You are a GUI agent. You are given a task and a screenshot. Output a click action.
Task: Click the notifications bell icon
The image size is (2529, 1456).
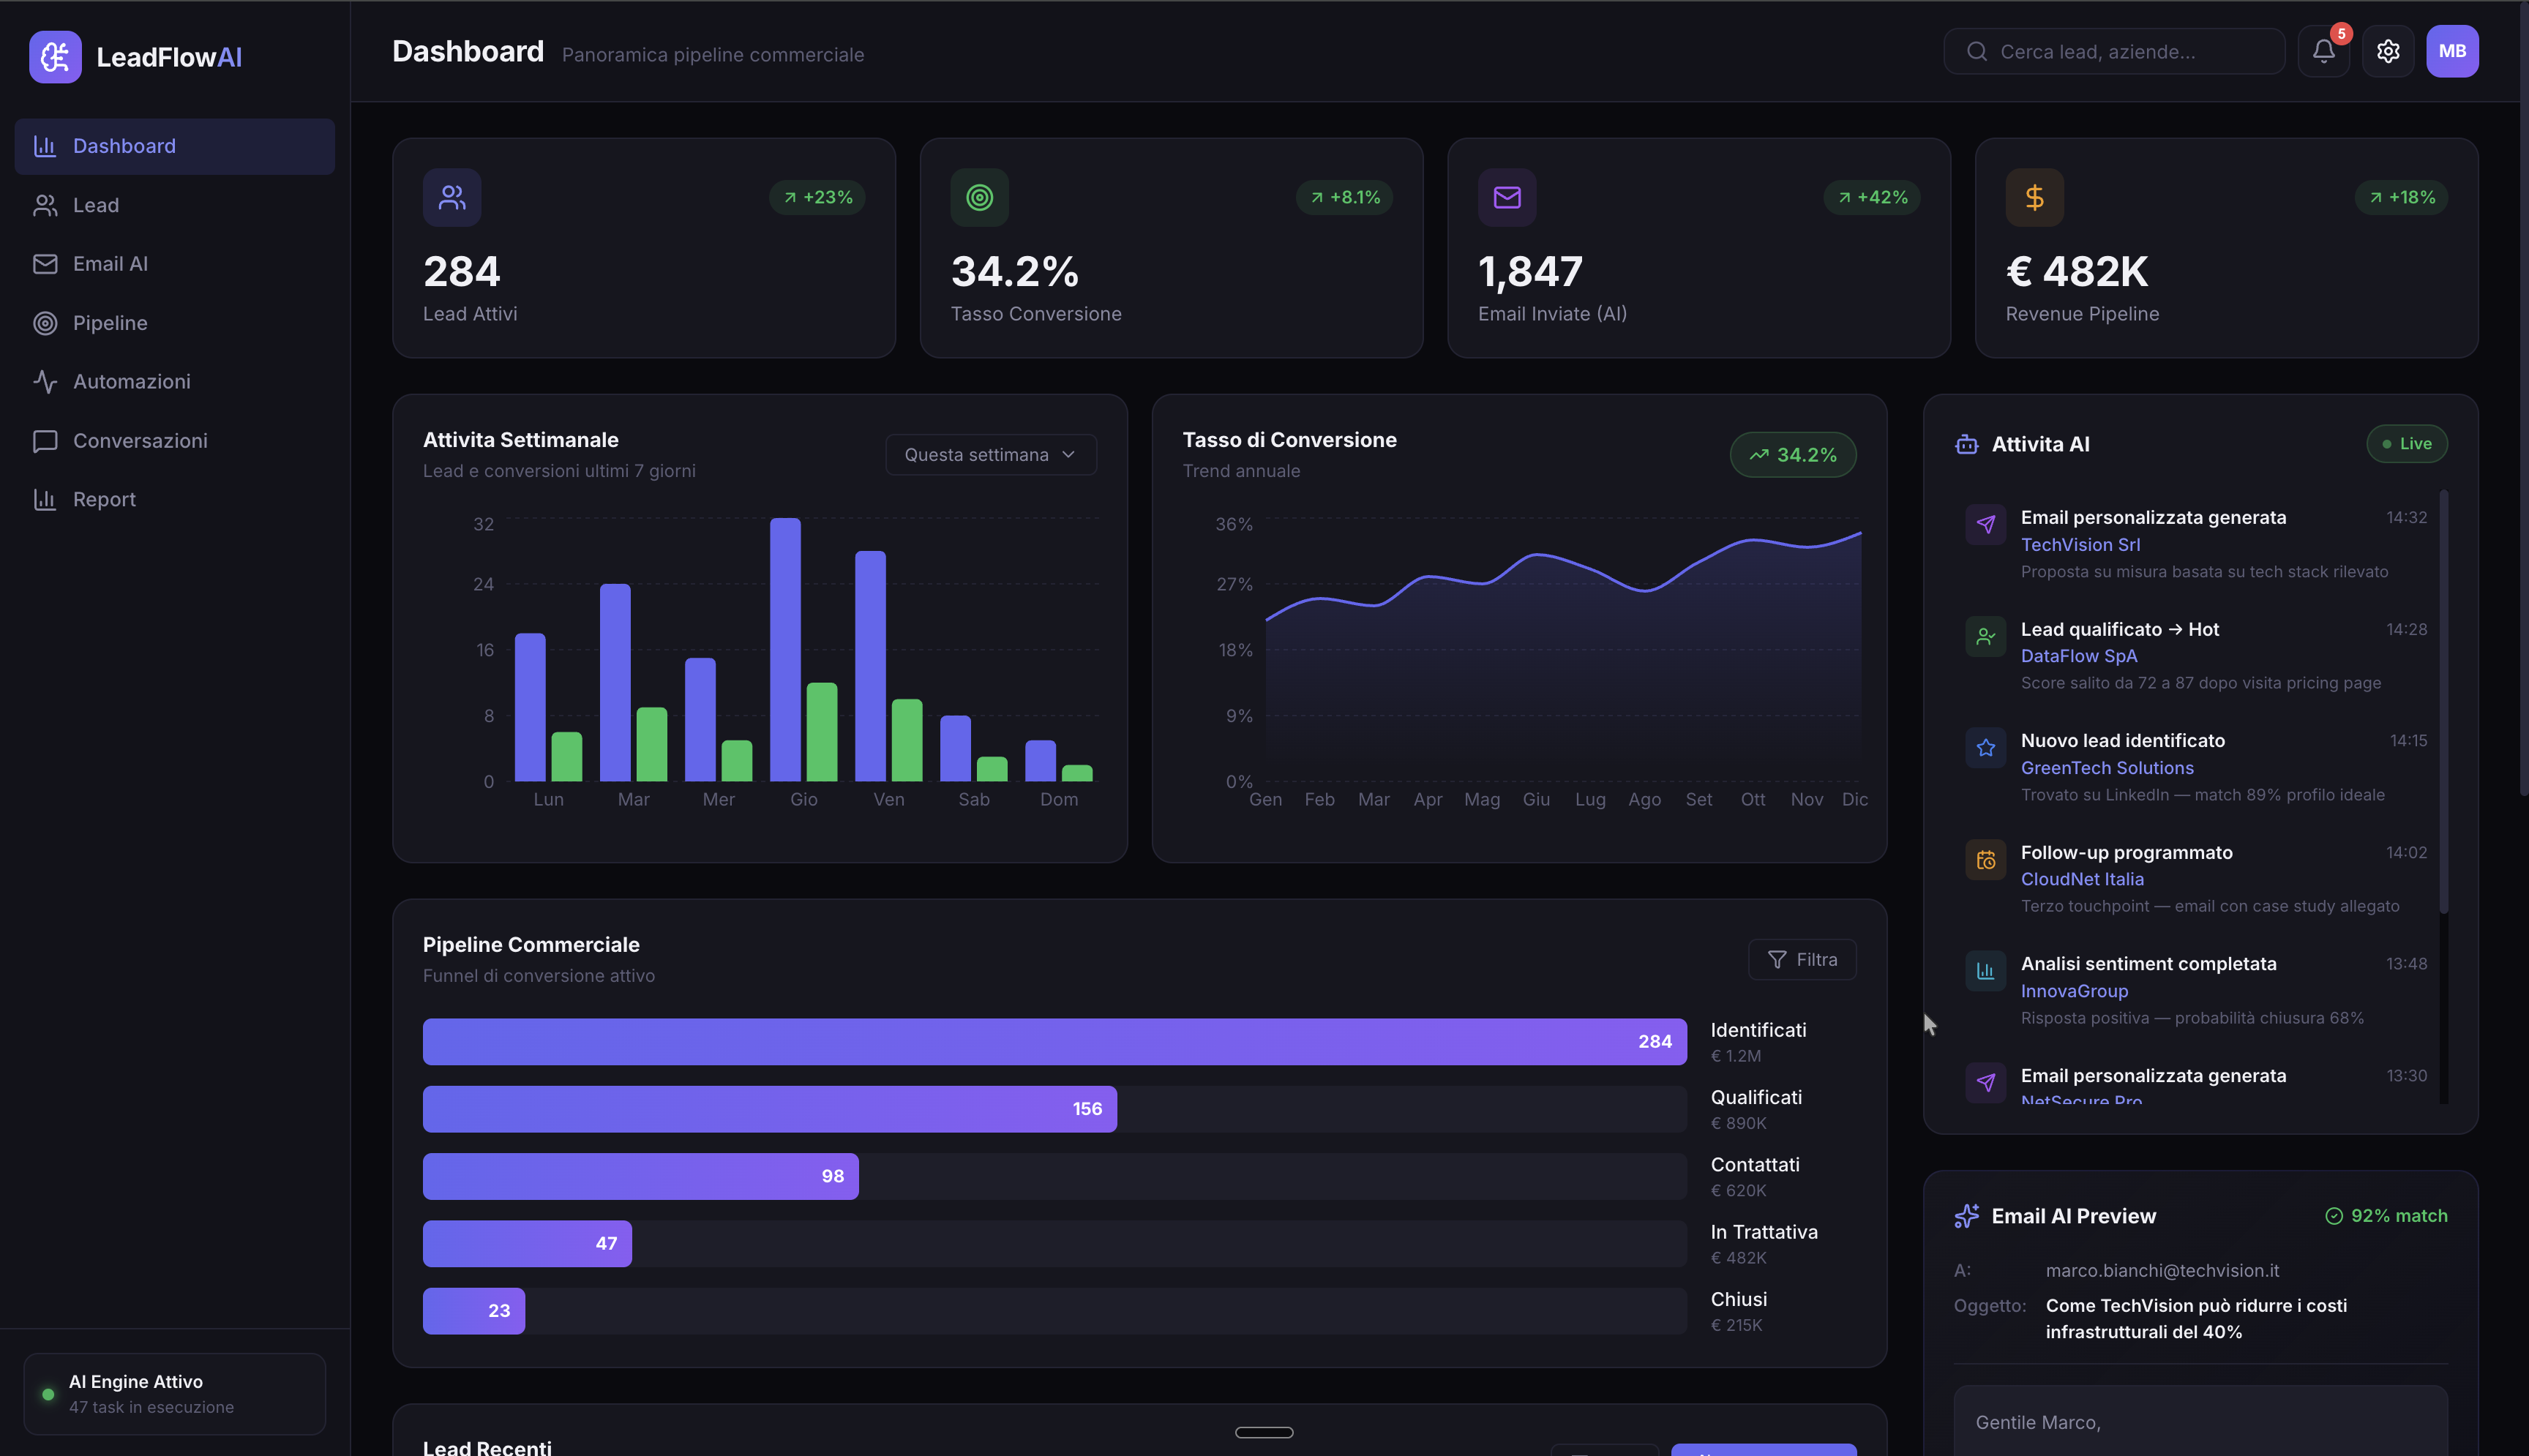[2322, 51]
